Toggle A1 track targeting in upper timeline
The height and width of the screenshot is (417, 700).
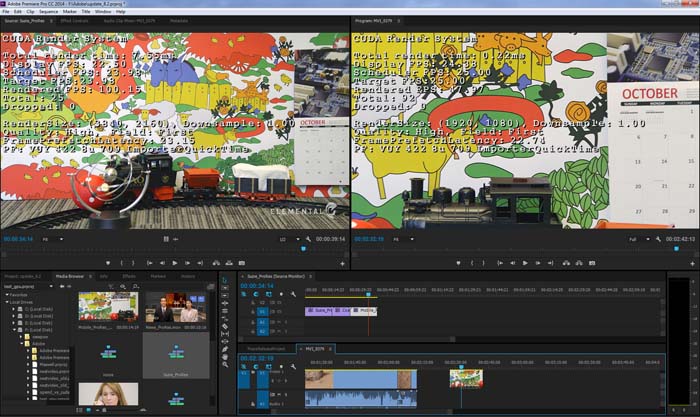pos(262,322)
